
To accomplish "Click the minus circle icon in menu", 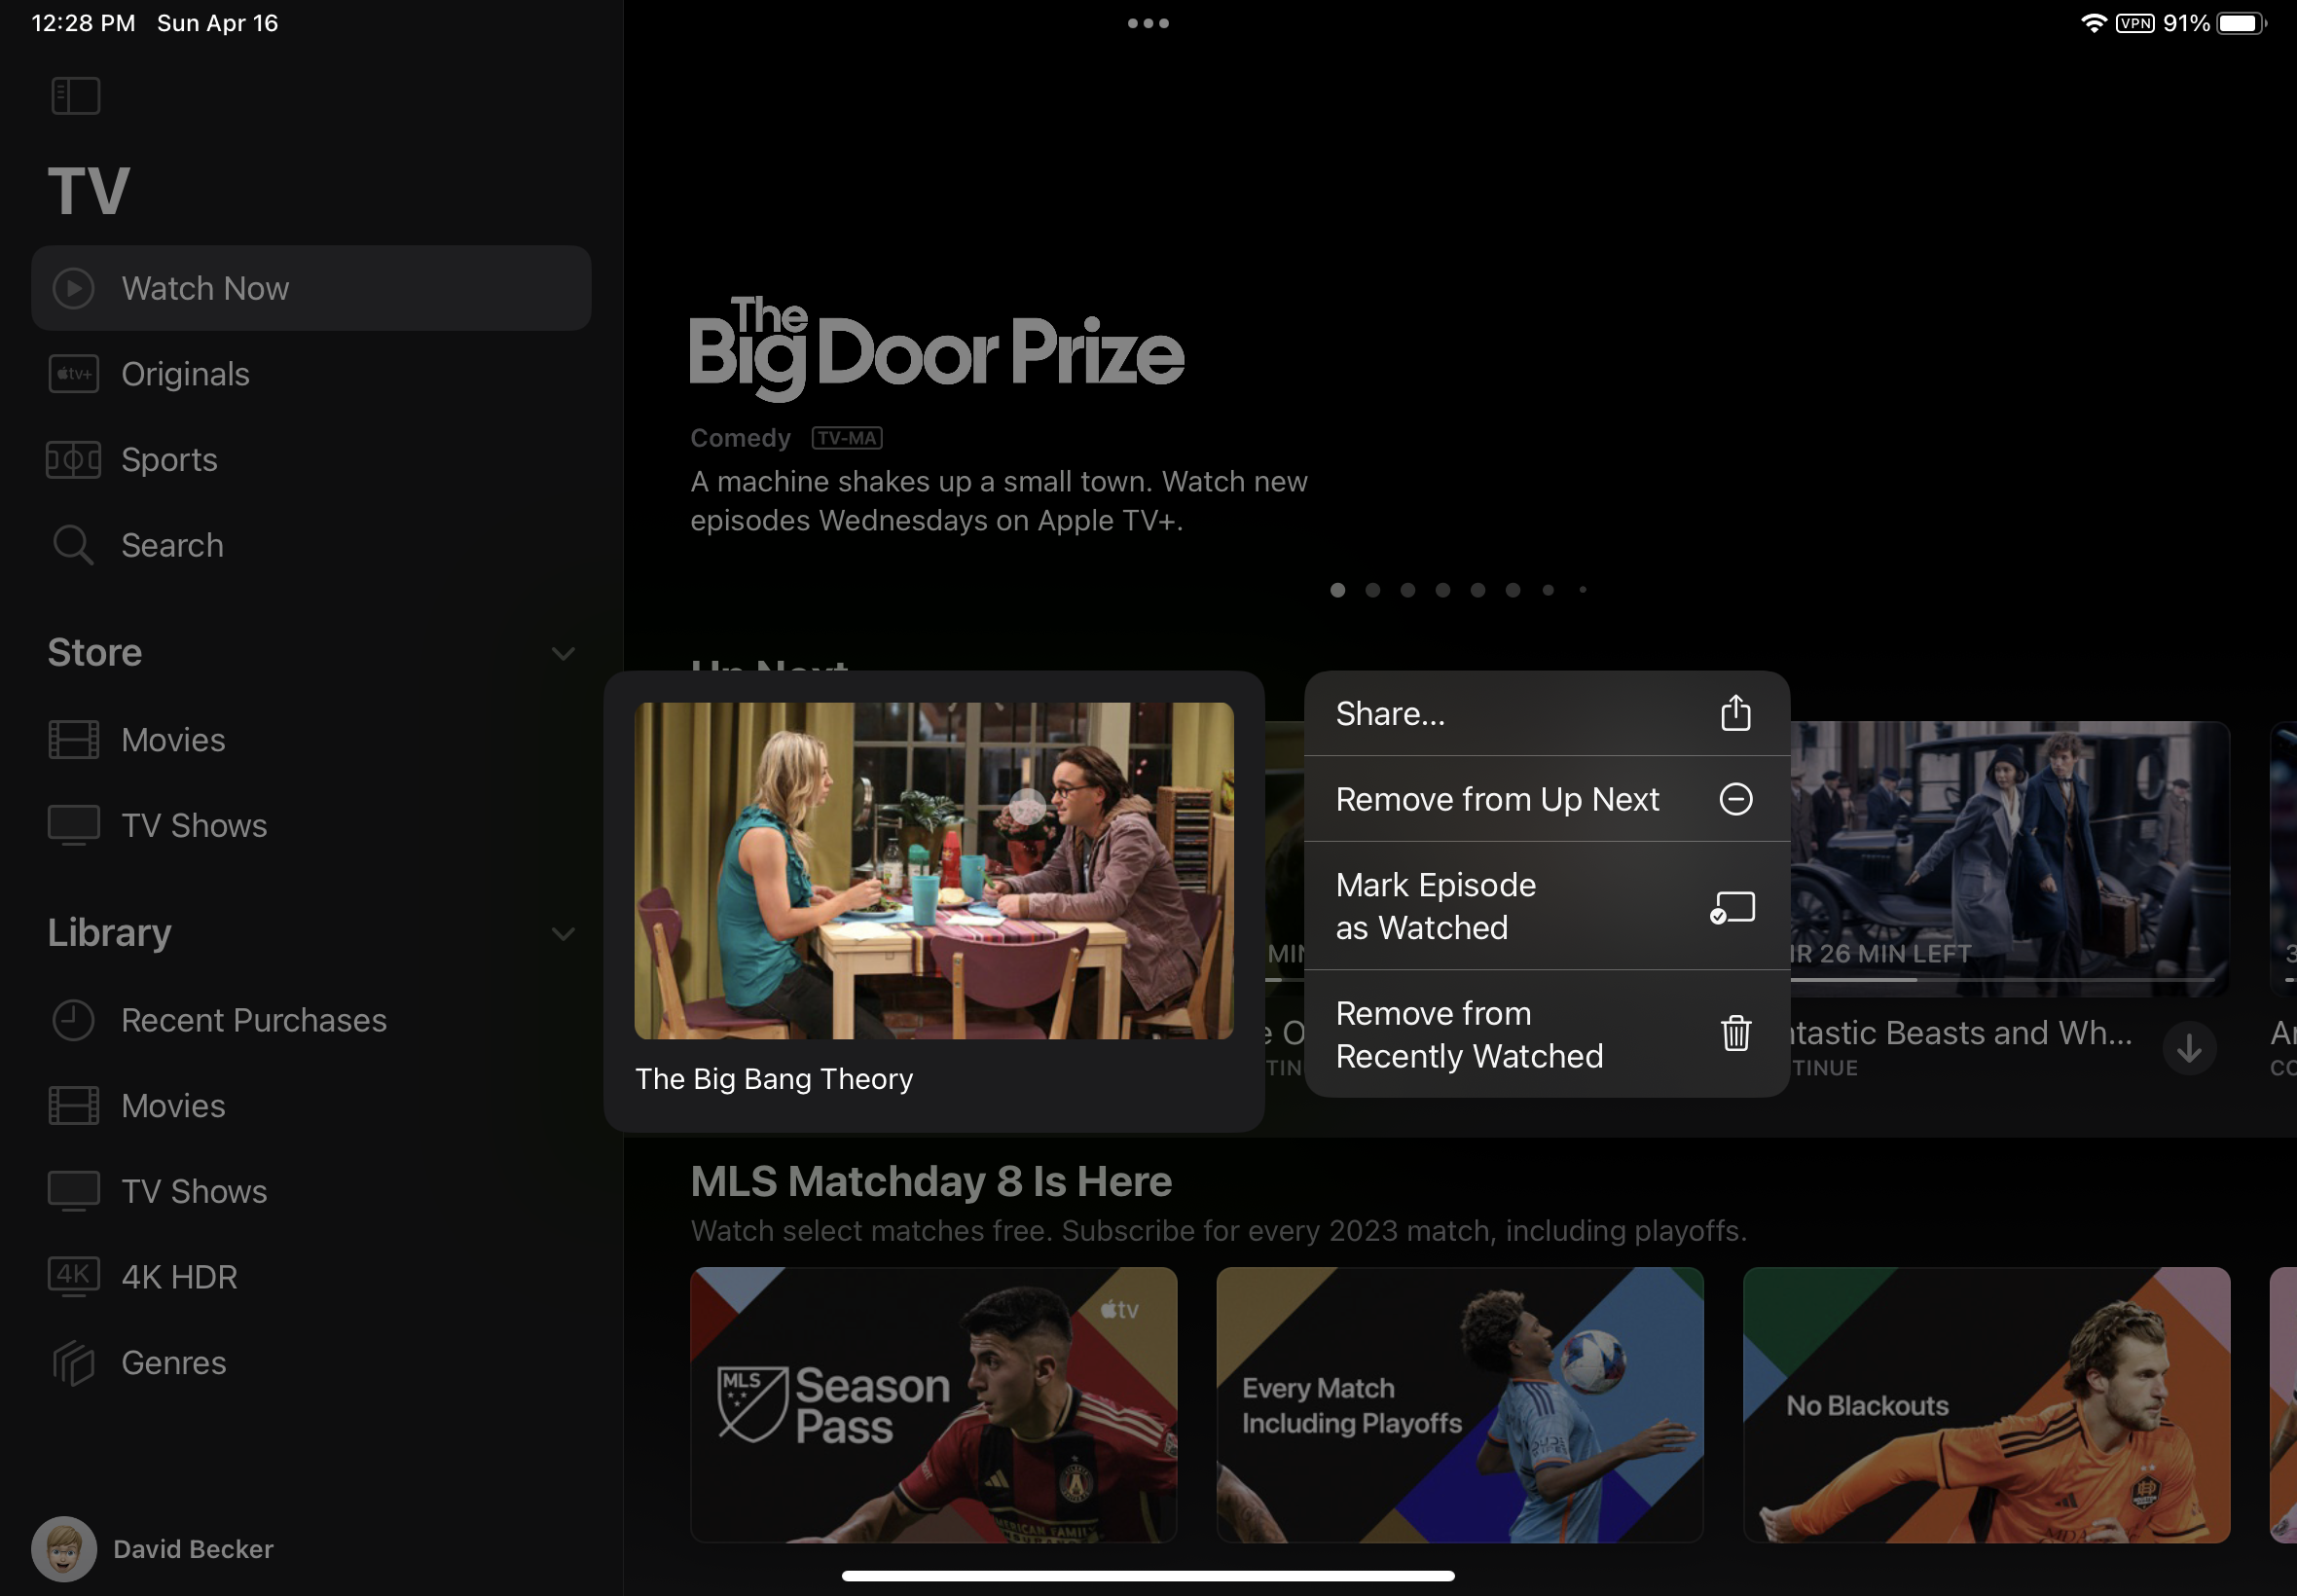I will coord(1735,799).
